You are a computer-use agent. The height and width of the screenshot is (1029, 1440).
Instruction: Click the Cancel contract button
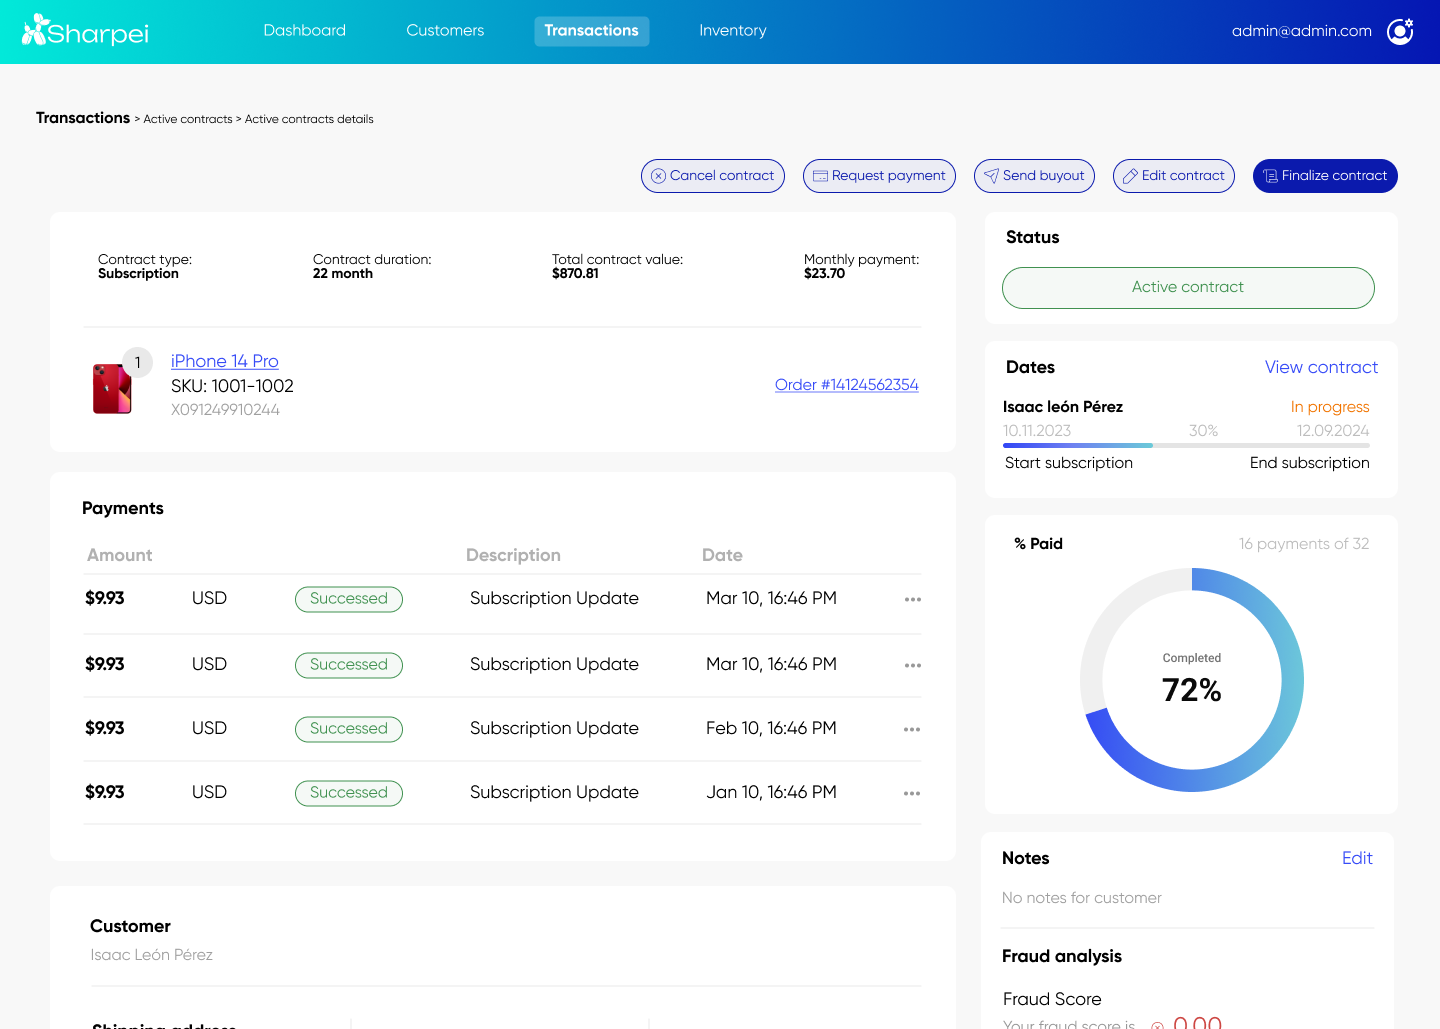712,176
